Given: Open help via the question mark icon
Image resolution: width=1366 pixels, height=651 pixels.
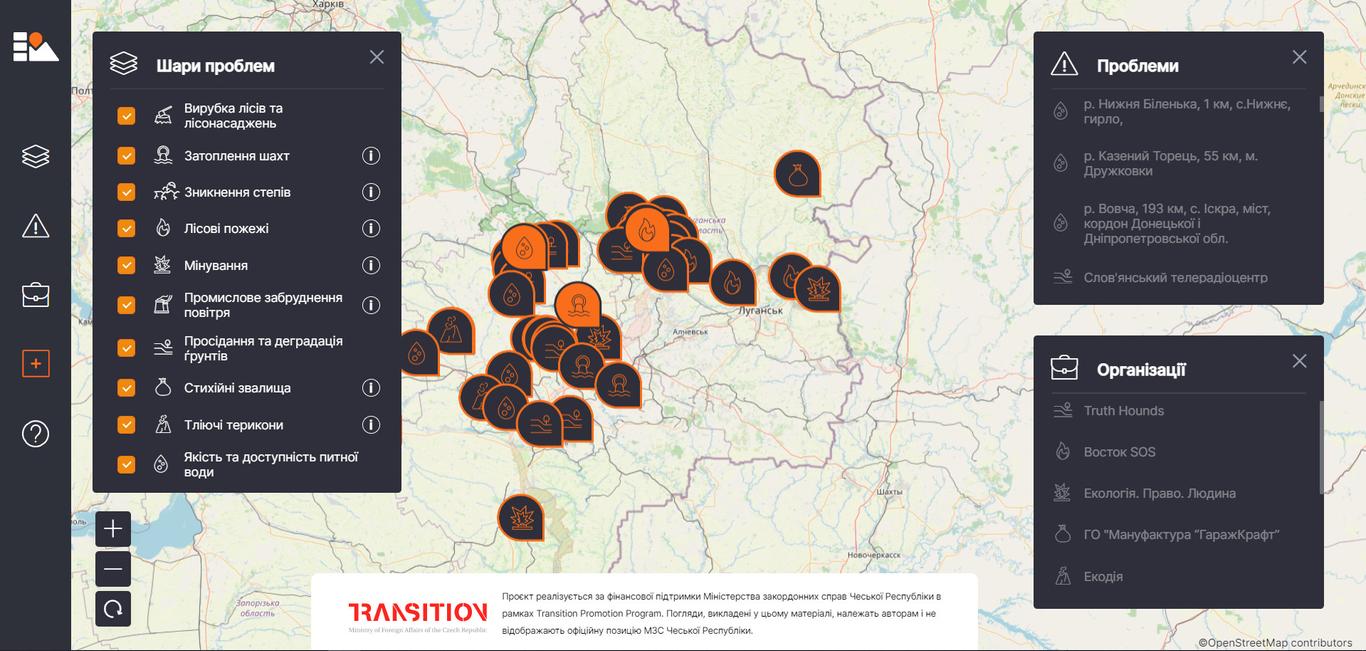Looking at the screenshot, I should tap(35, 433).
